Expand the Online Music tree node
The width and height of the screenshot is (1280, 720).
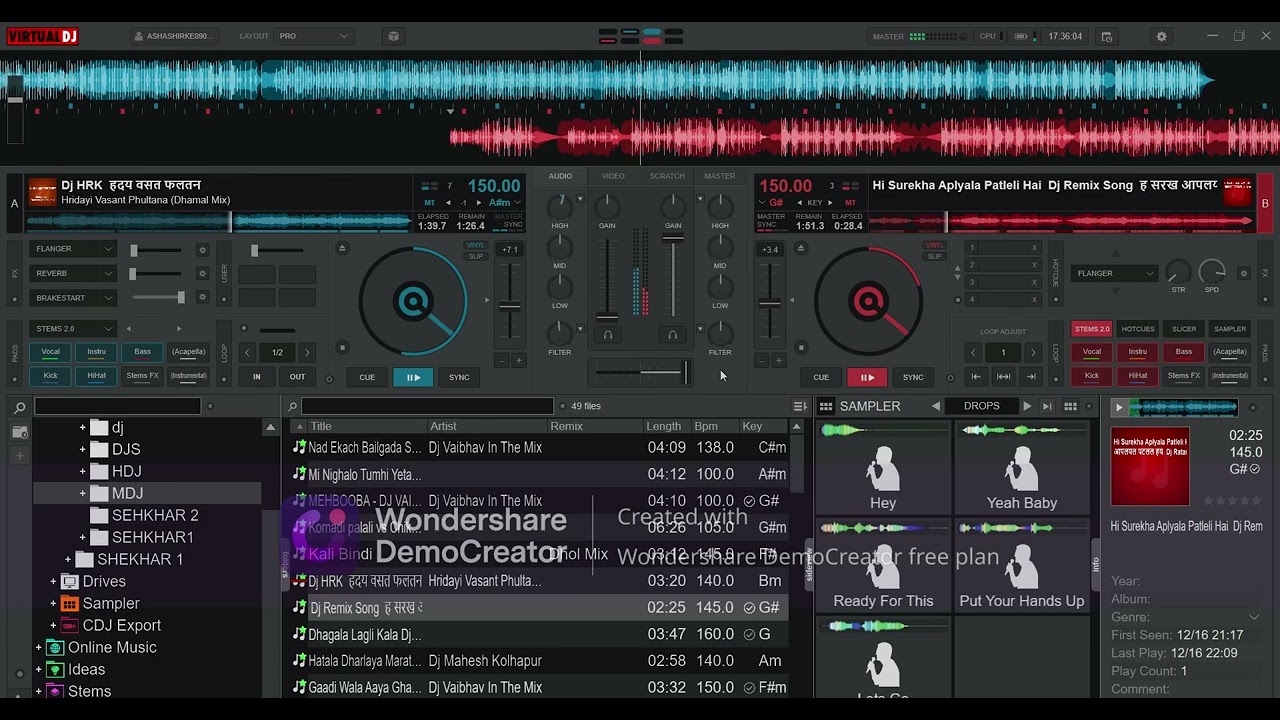click(x=39, y=647)
